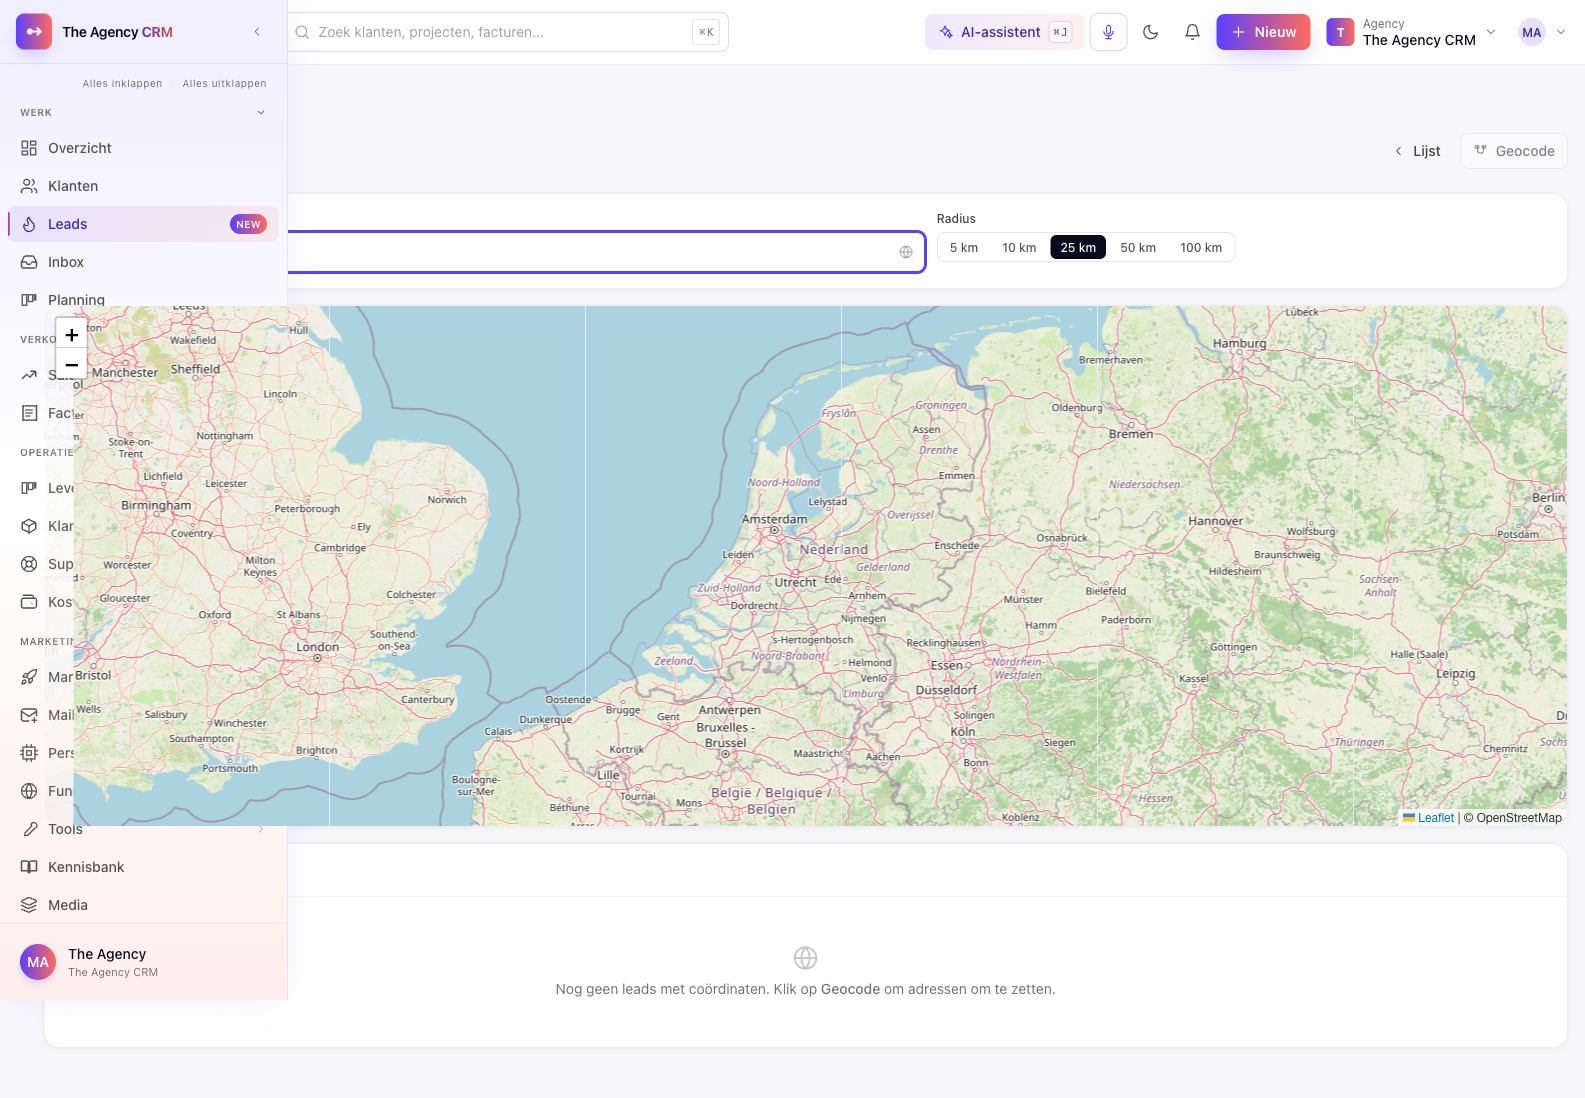Select 5 km radius
Image resolution: width=1585 pixels, height=1098 pixels.
[x=964, y=248]
